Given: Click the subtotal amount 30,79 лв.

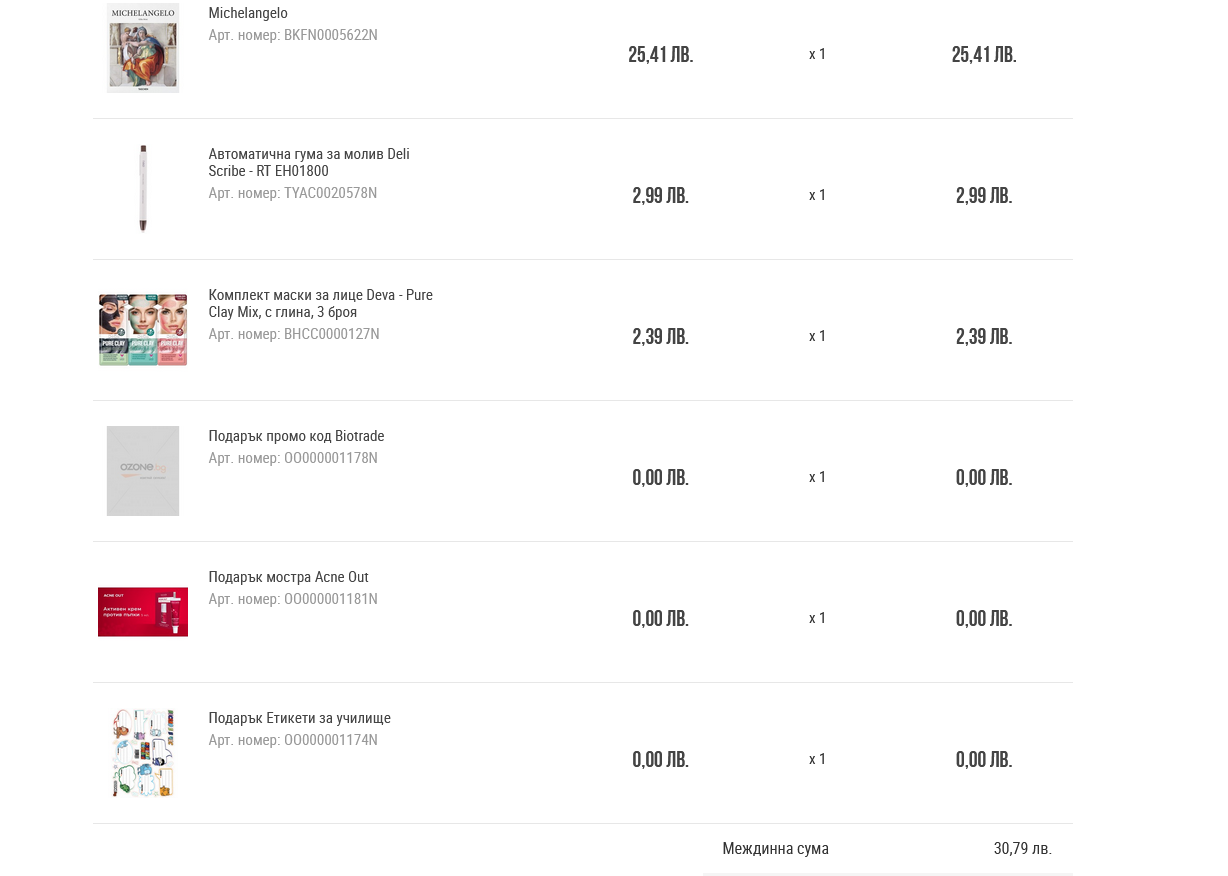Looking at the screenshot, I should coord(1022,848).
